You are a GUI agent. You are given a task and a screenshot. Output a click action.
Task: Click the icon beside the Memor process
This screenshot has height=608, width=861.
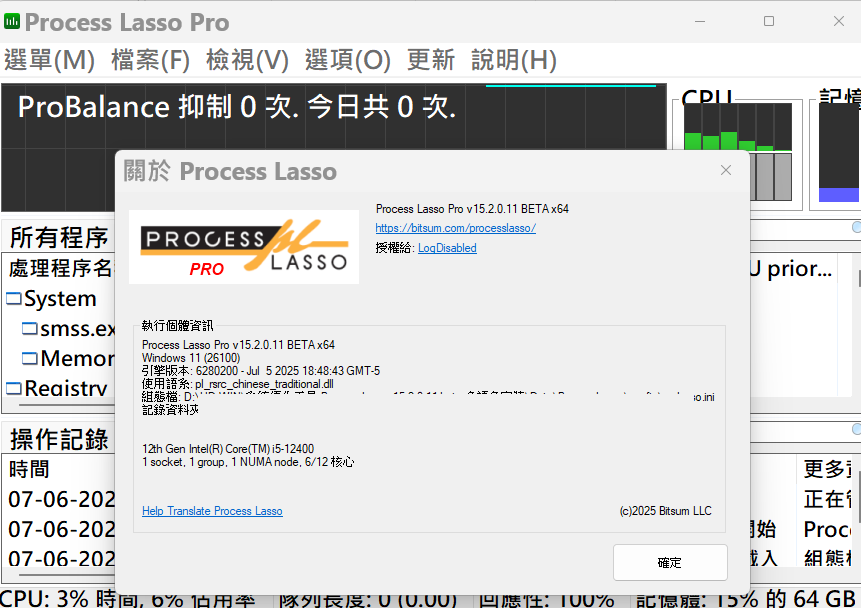pyautogui.click(x=30, y=359)
